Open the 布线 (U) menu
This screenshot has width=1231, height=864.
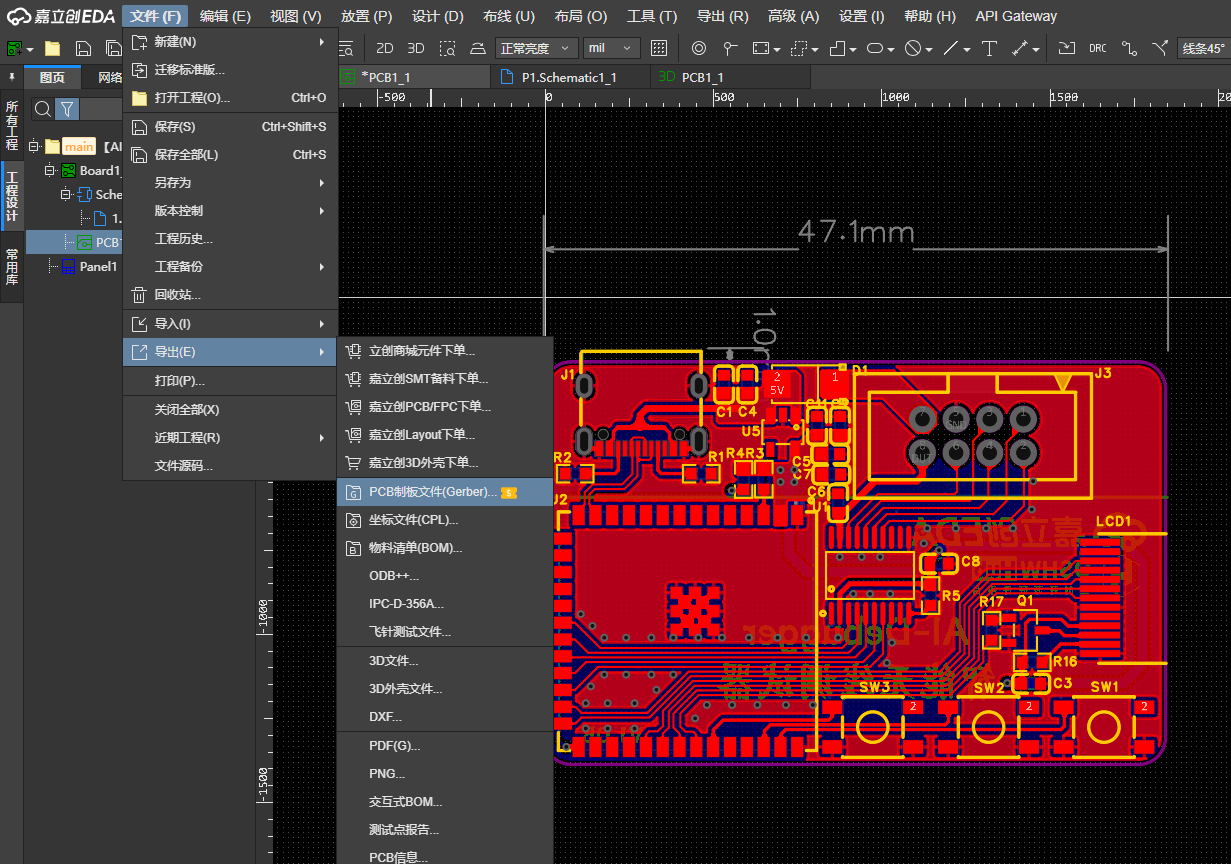point(509,16)
